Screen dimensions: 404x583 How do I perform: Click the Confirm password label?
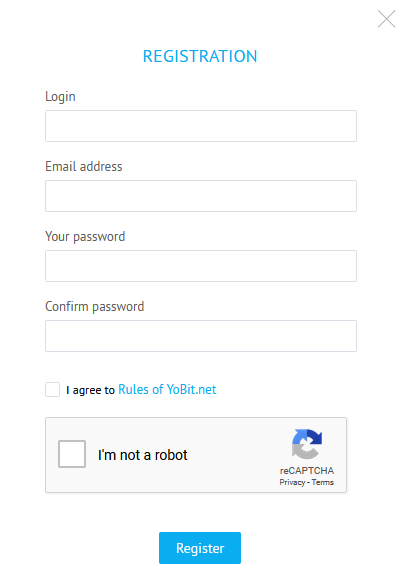(x=95, y=306)
